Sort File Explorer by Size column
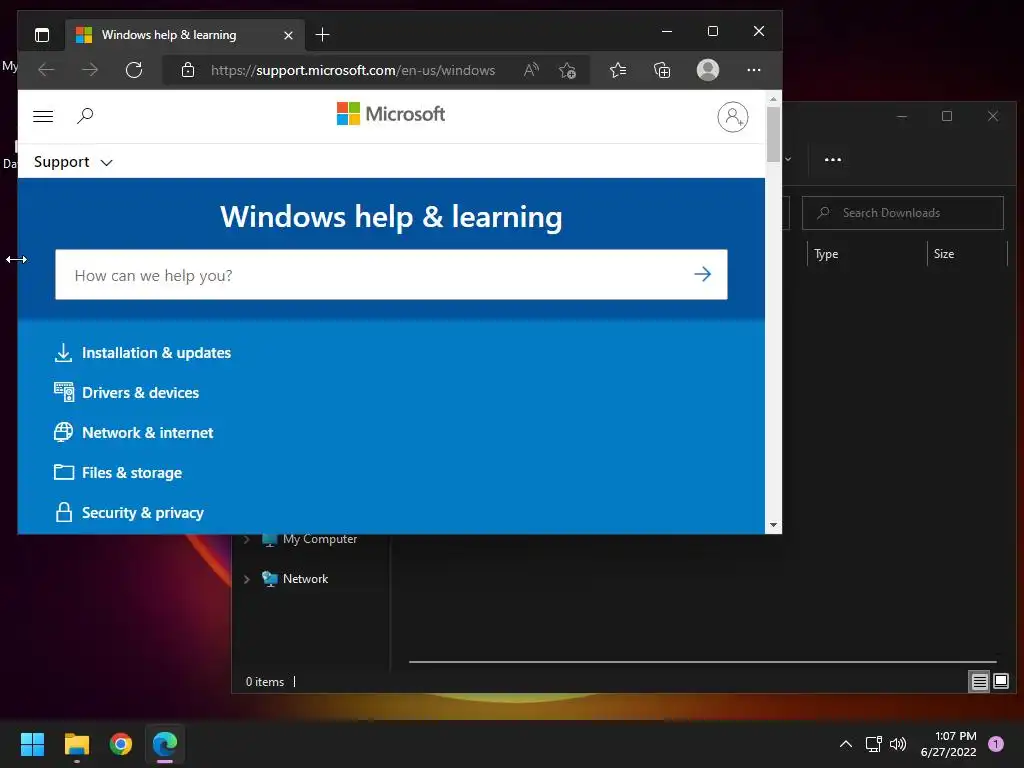 click(944, 254)
